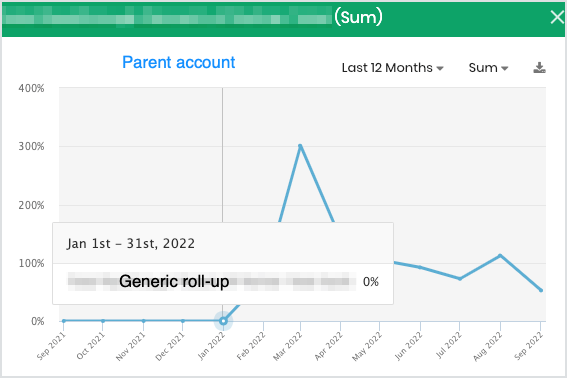This screenshot has width=567, height=378.
Task: Open the Last 12 Months dropdown
Action: [393, 68]
